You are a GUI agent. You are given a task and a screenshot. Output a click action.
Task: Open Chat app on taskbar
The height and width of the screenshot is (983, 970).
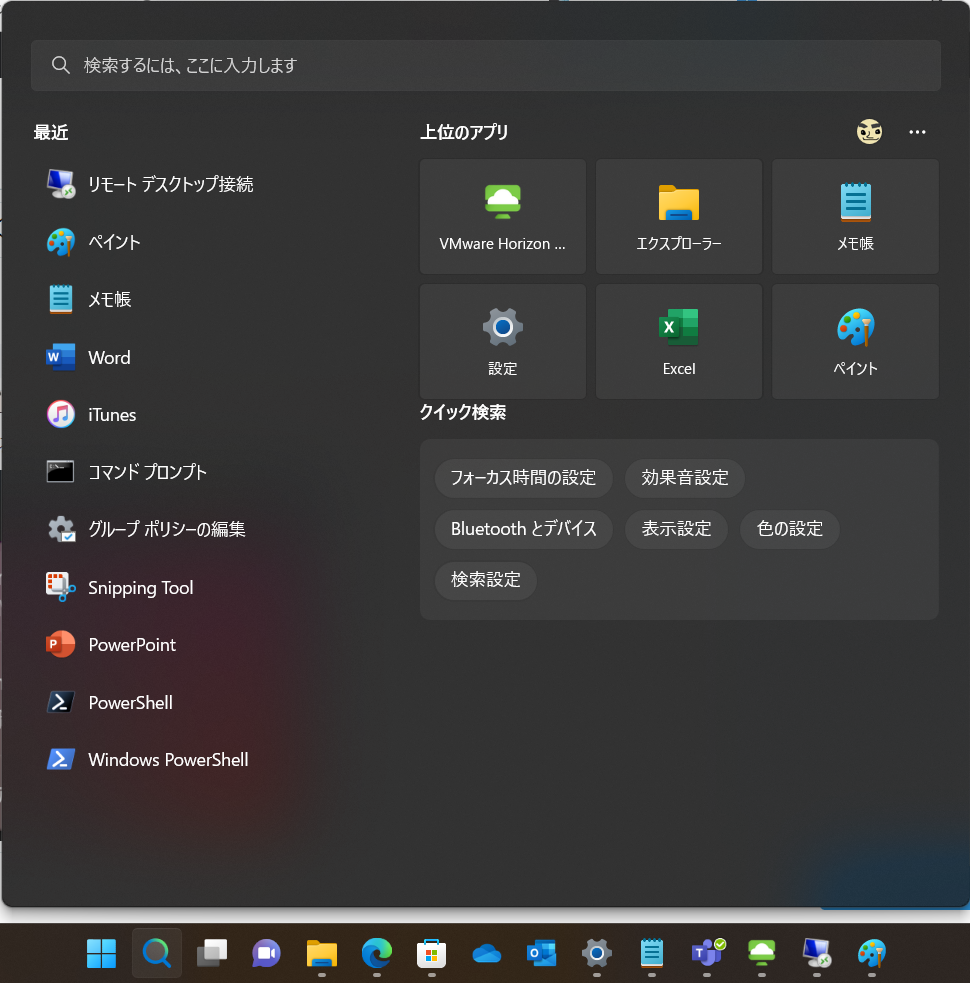[x=266, y=953]
